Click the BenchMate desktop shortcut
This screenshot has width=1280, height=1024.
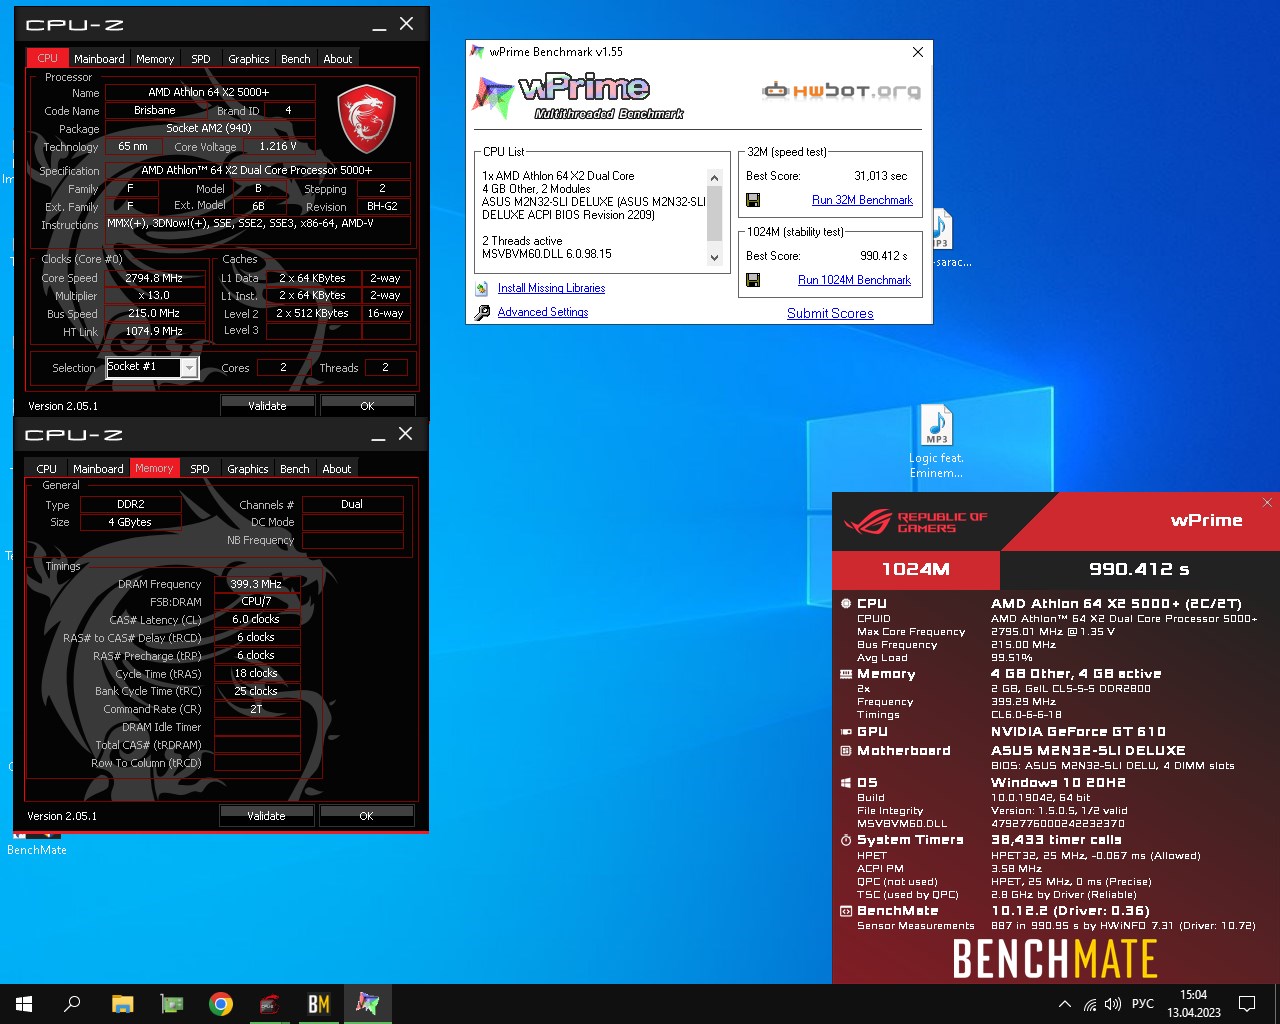(x=36, y=843)
